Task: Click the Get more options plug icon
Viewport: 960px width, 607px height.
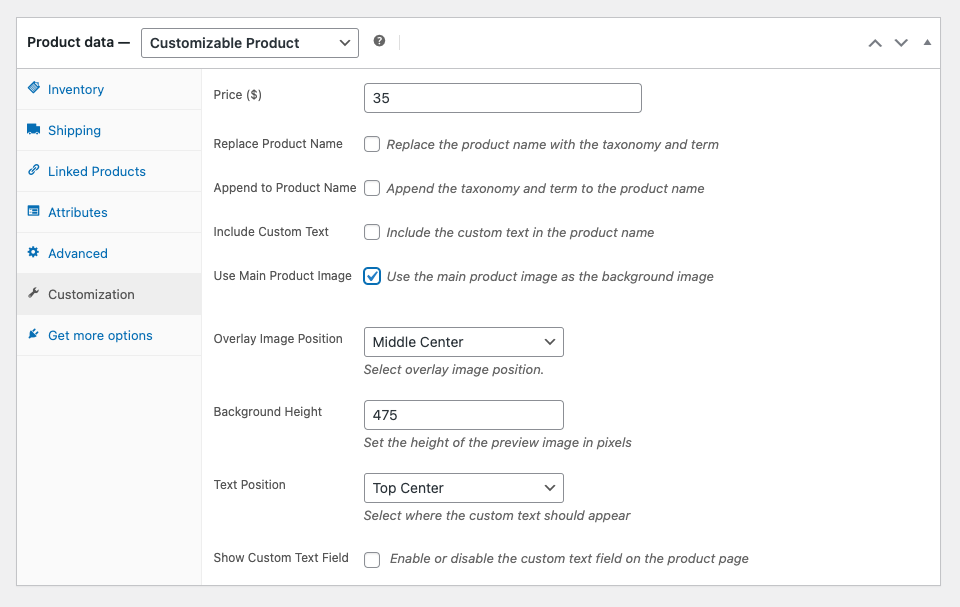Action: point(34,335)
